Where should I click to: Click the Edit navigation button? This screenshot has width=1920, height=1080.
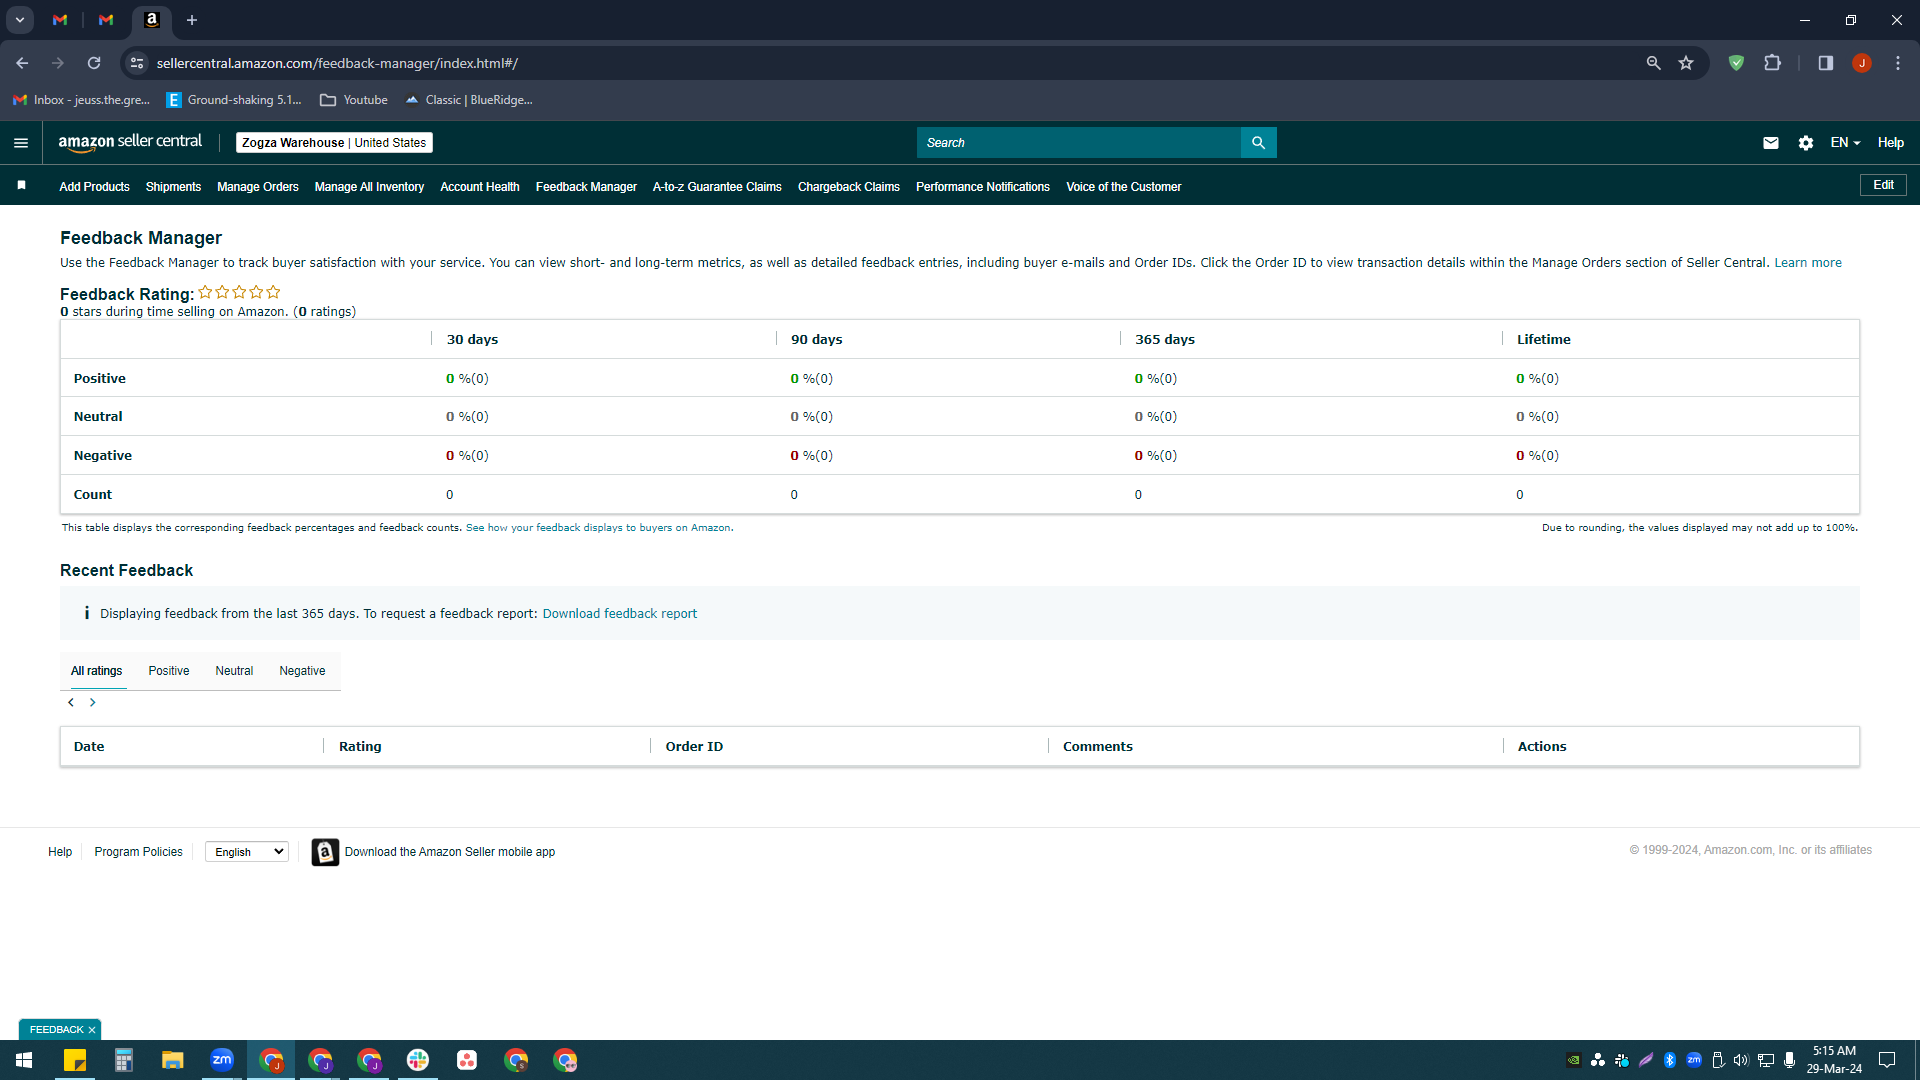[1883, 185]
